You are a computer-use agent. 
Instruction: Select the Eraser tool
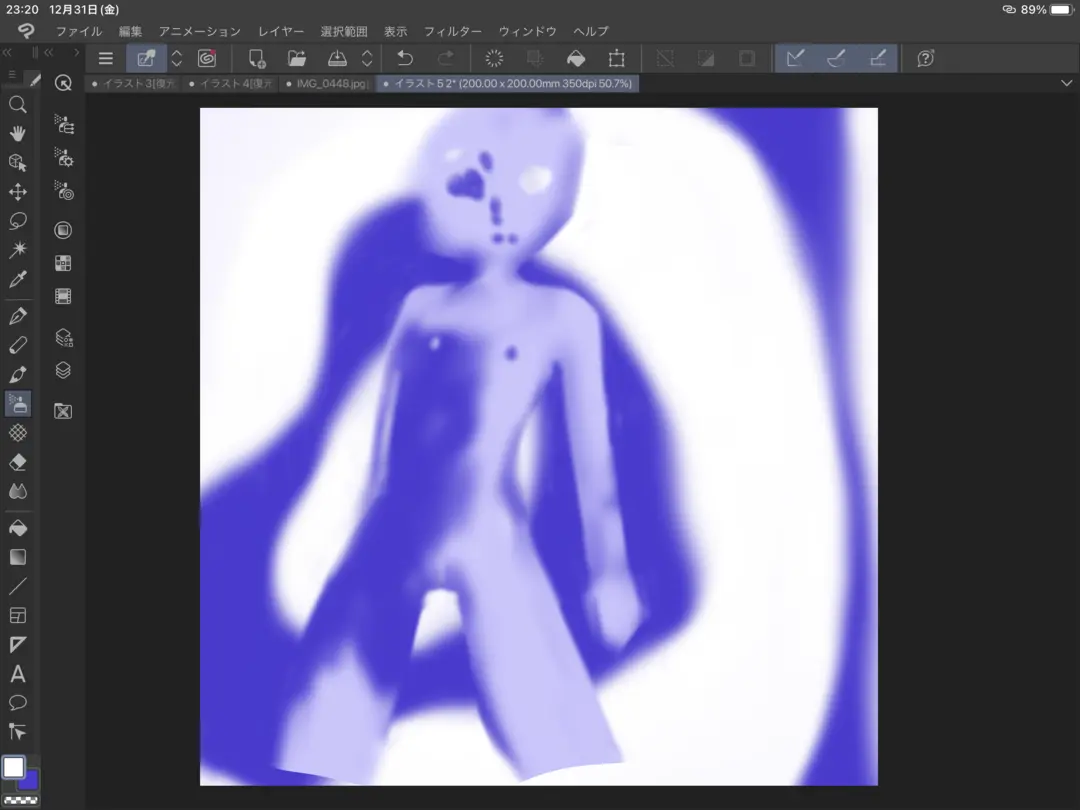coord(18,462)
